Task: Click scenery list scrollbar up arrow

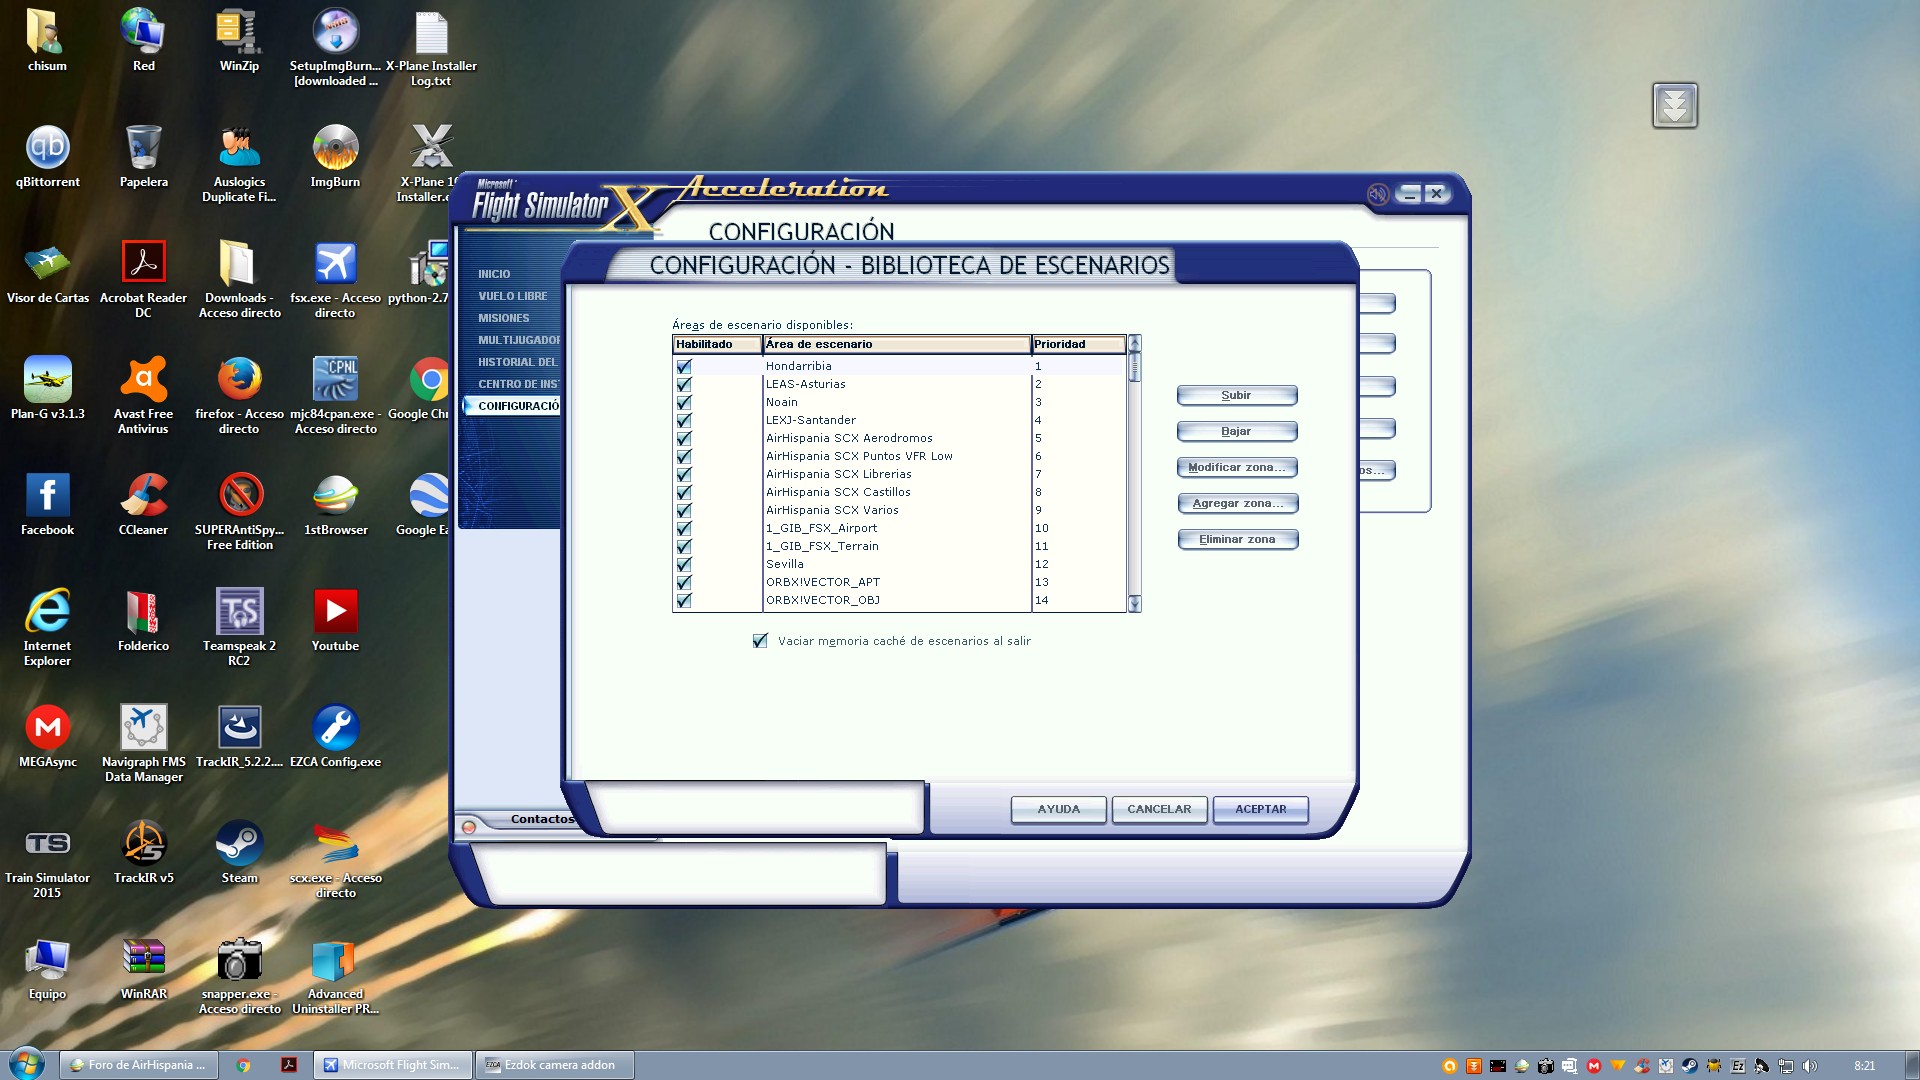Action: [1134, 343]
